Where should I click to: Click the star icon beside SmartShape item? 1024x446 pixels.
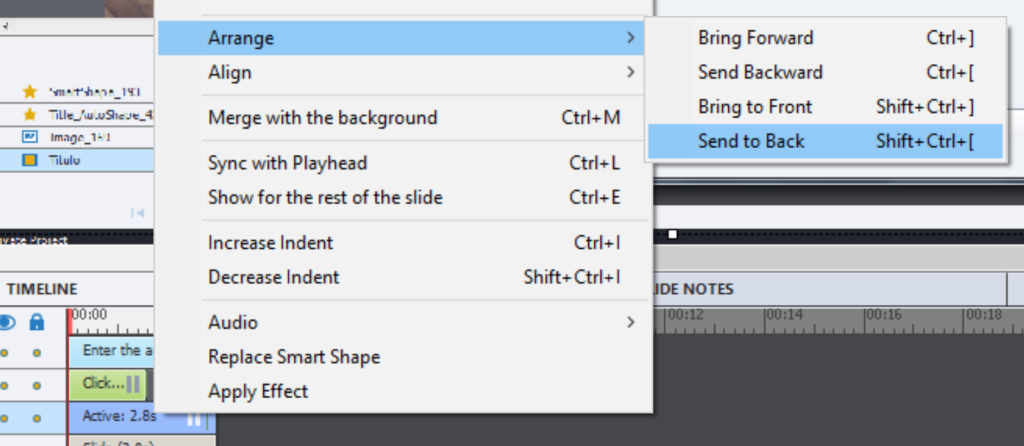pos(30,91)
